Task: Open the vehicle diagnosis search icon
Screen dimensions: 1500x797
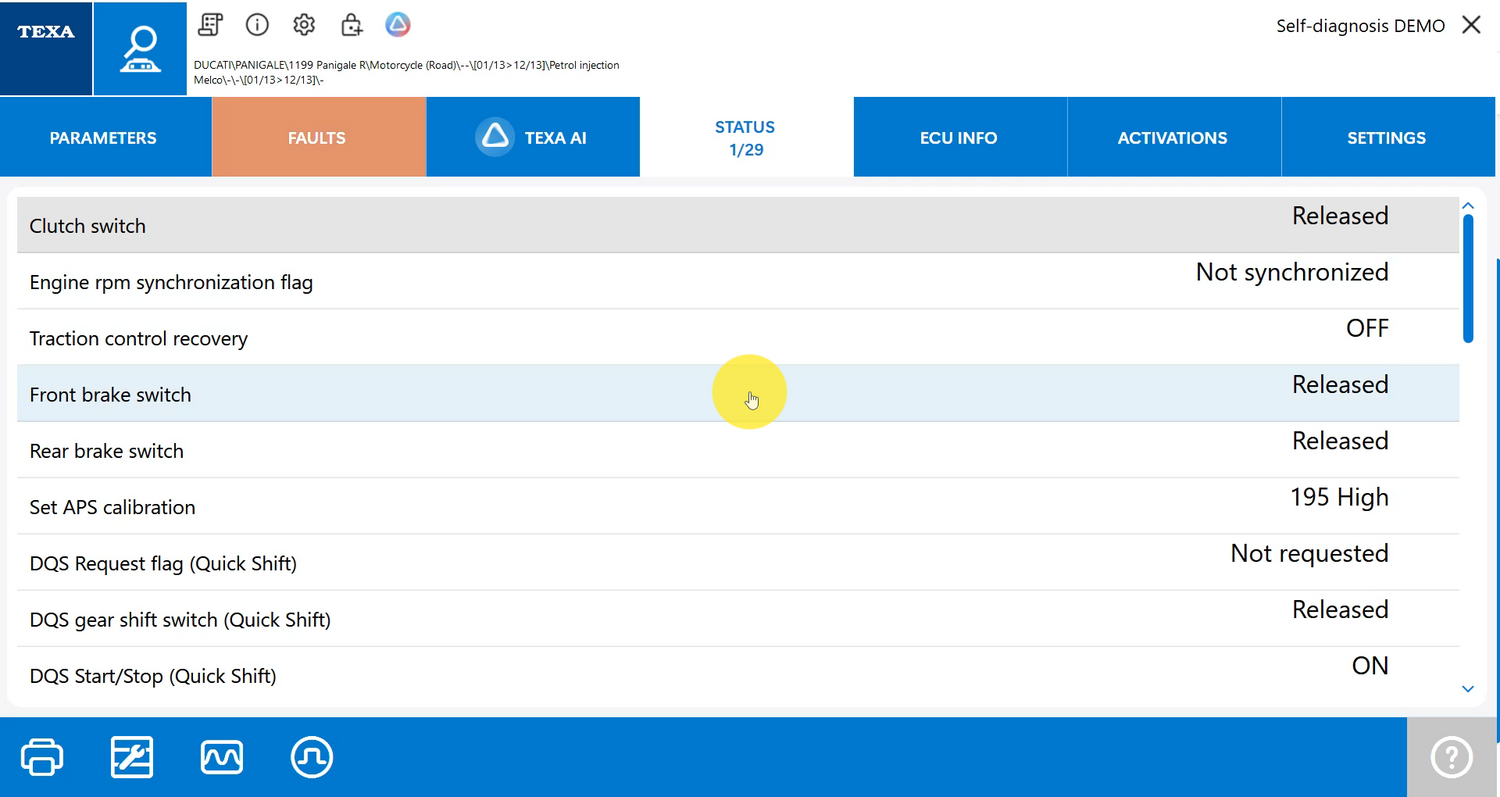Action: [140, 49]
